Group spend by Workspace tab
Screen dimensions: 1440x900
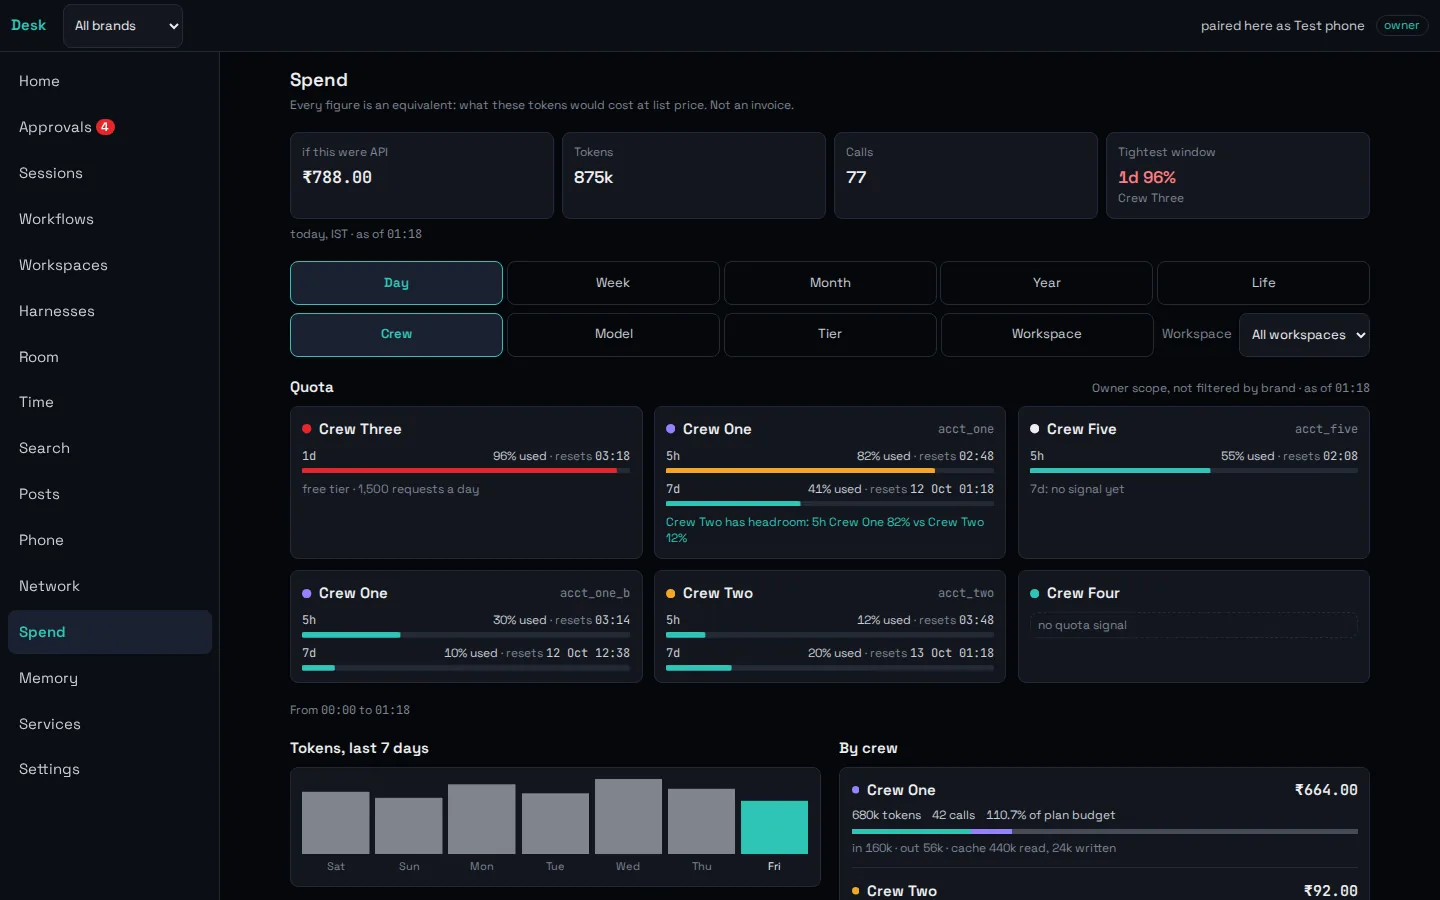1046,334
